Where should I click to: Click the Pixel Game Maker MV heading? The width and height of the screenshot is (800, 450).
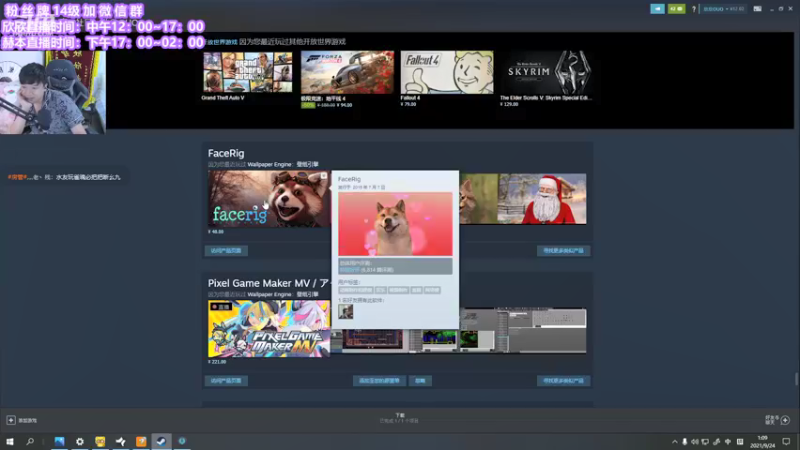click(268, 283)
